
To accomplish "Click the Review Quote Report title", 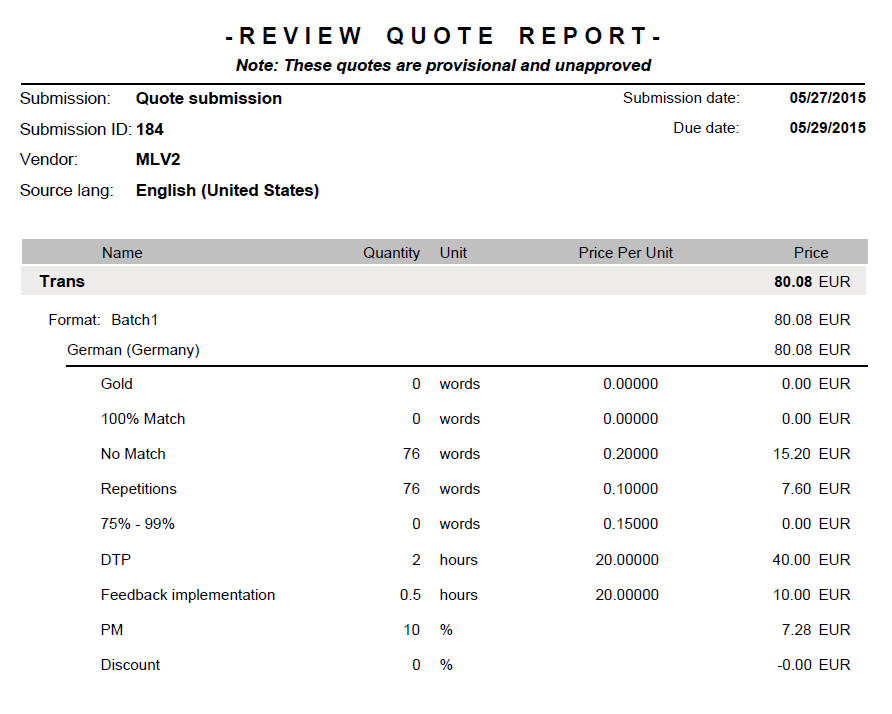I will (443, 37).
